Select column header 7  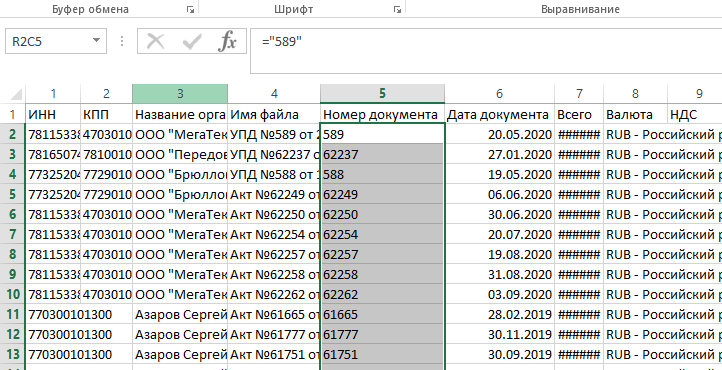(x=579, y=94)
